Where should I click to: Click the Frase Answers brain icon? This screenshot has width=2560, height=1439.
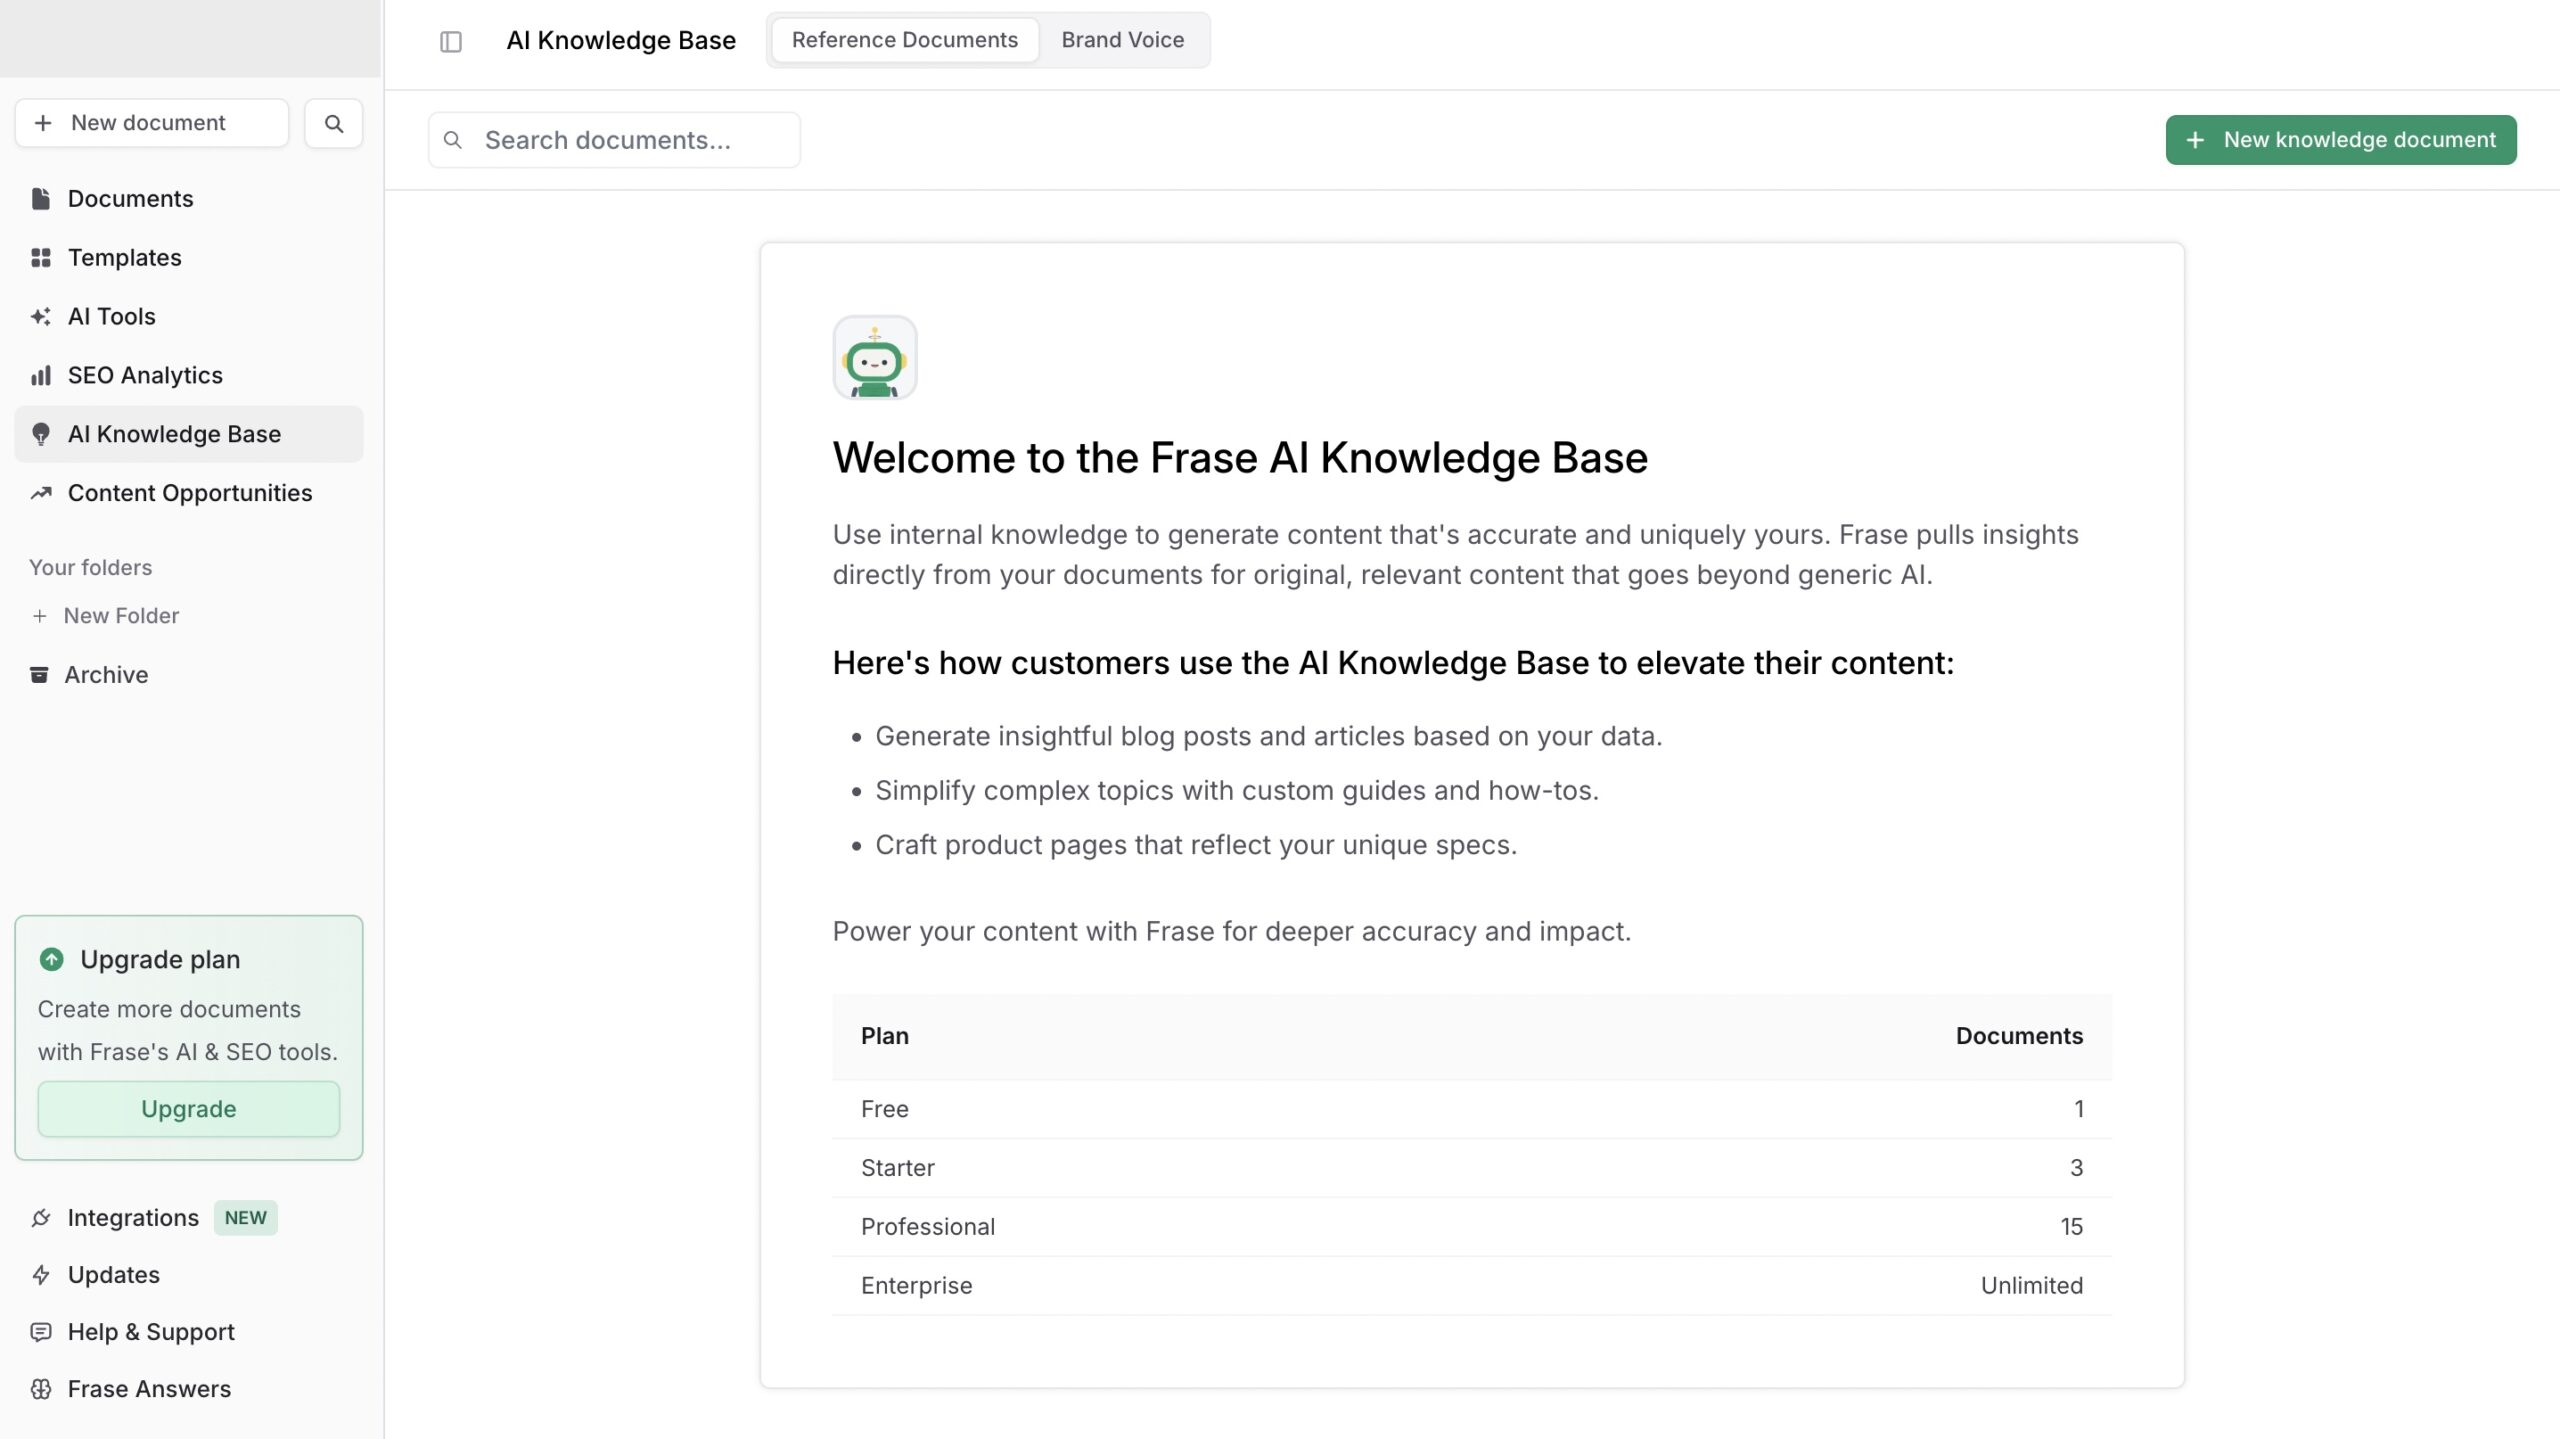click(41, 1389)
